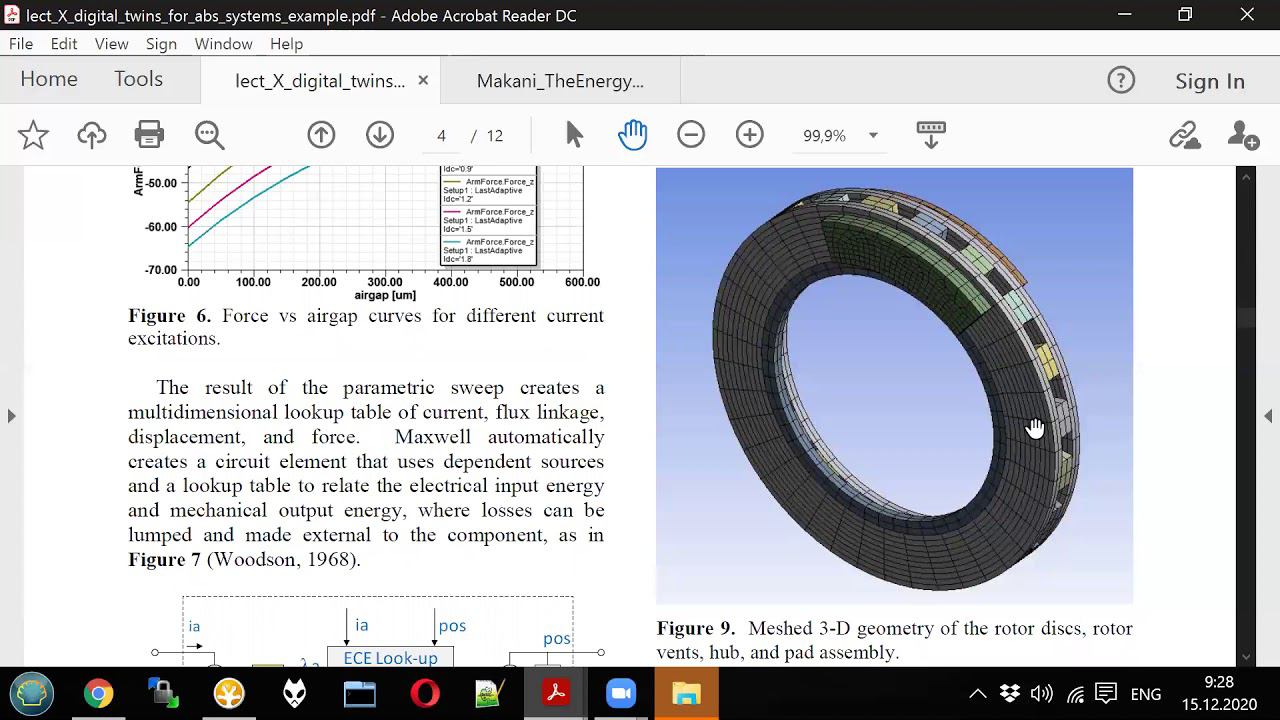This screenshot has width=1280, height=720.
Task: Zoom out with minus button
Action: pos(691,135)
